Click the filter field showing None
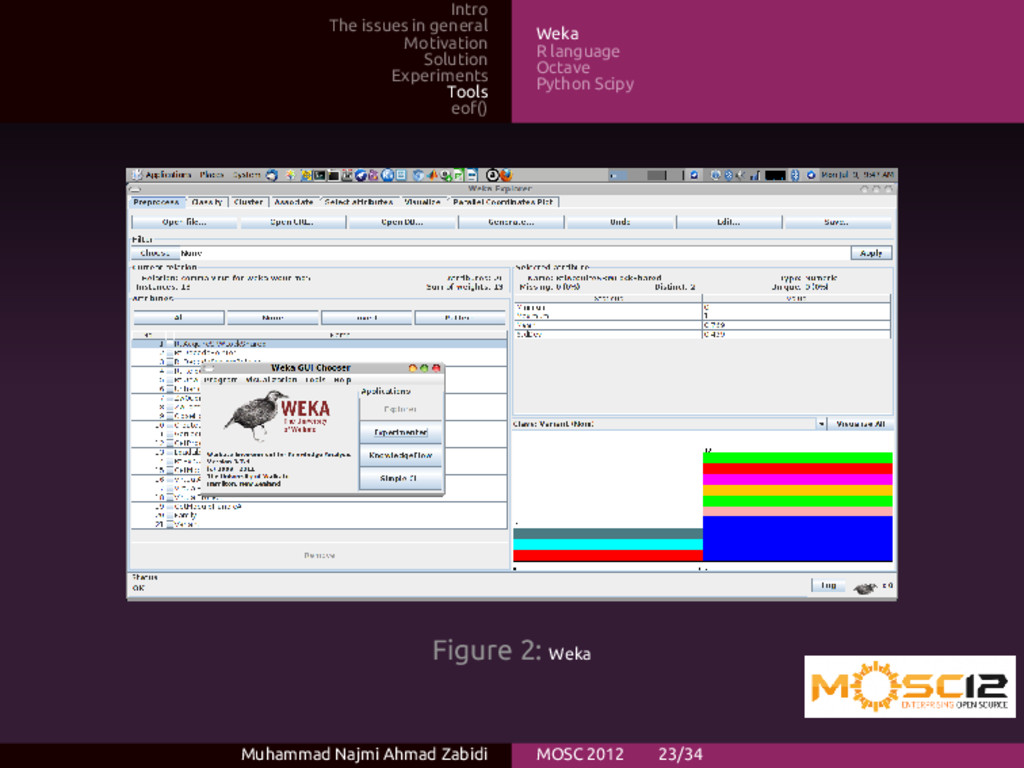Image resolution: width=1024 pixels, height=768 pixels. click(x=513, y=253)
